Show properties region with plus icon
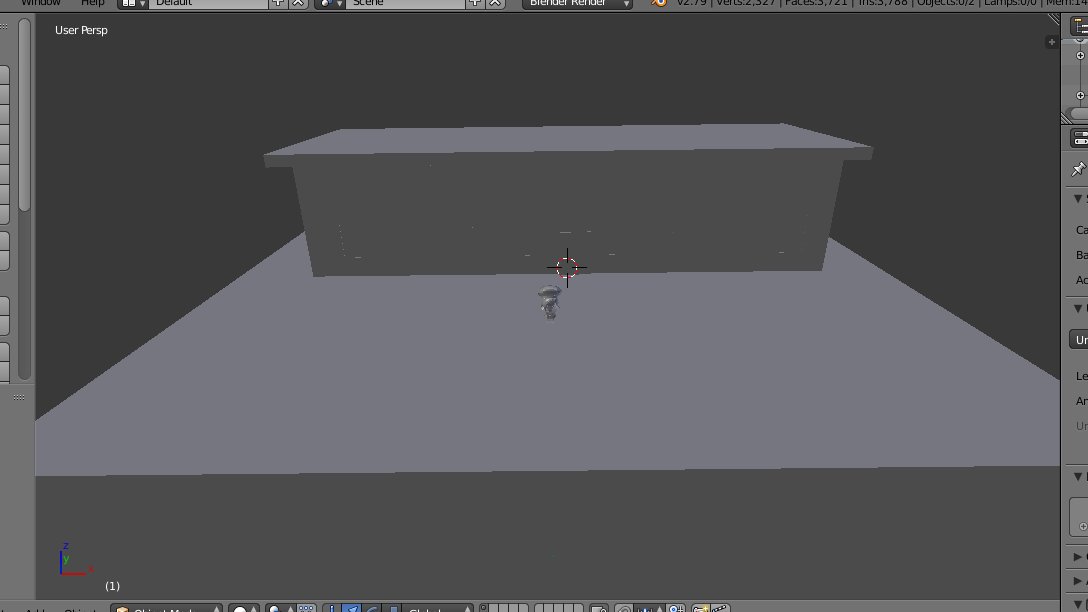The width and height of the screenshot is (1088, 612). (1051, 42)
